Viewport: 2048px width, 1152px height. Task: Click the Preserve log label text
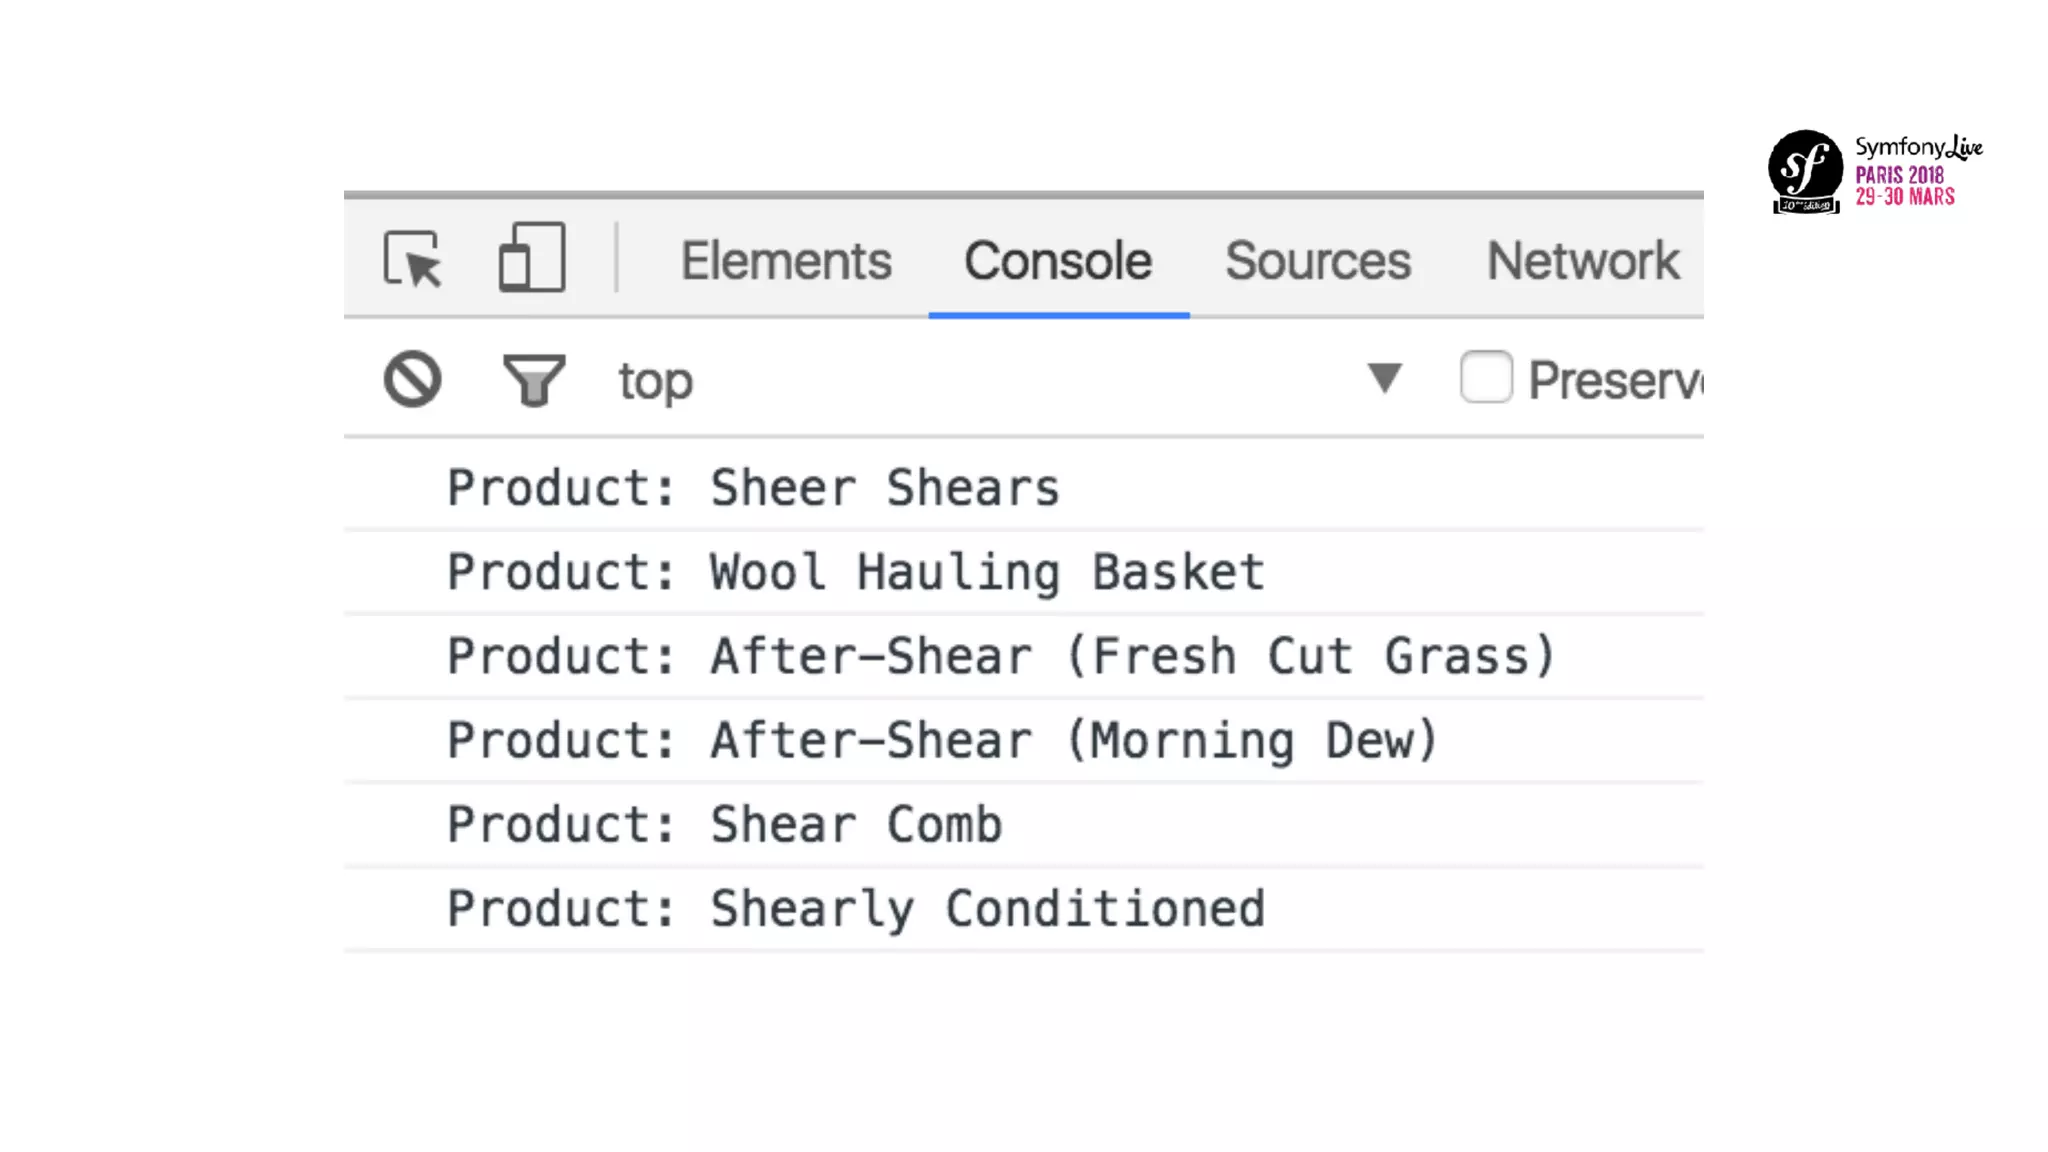pyautogui.click(x=1615, y=380)
